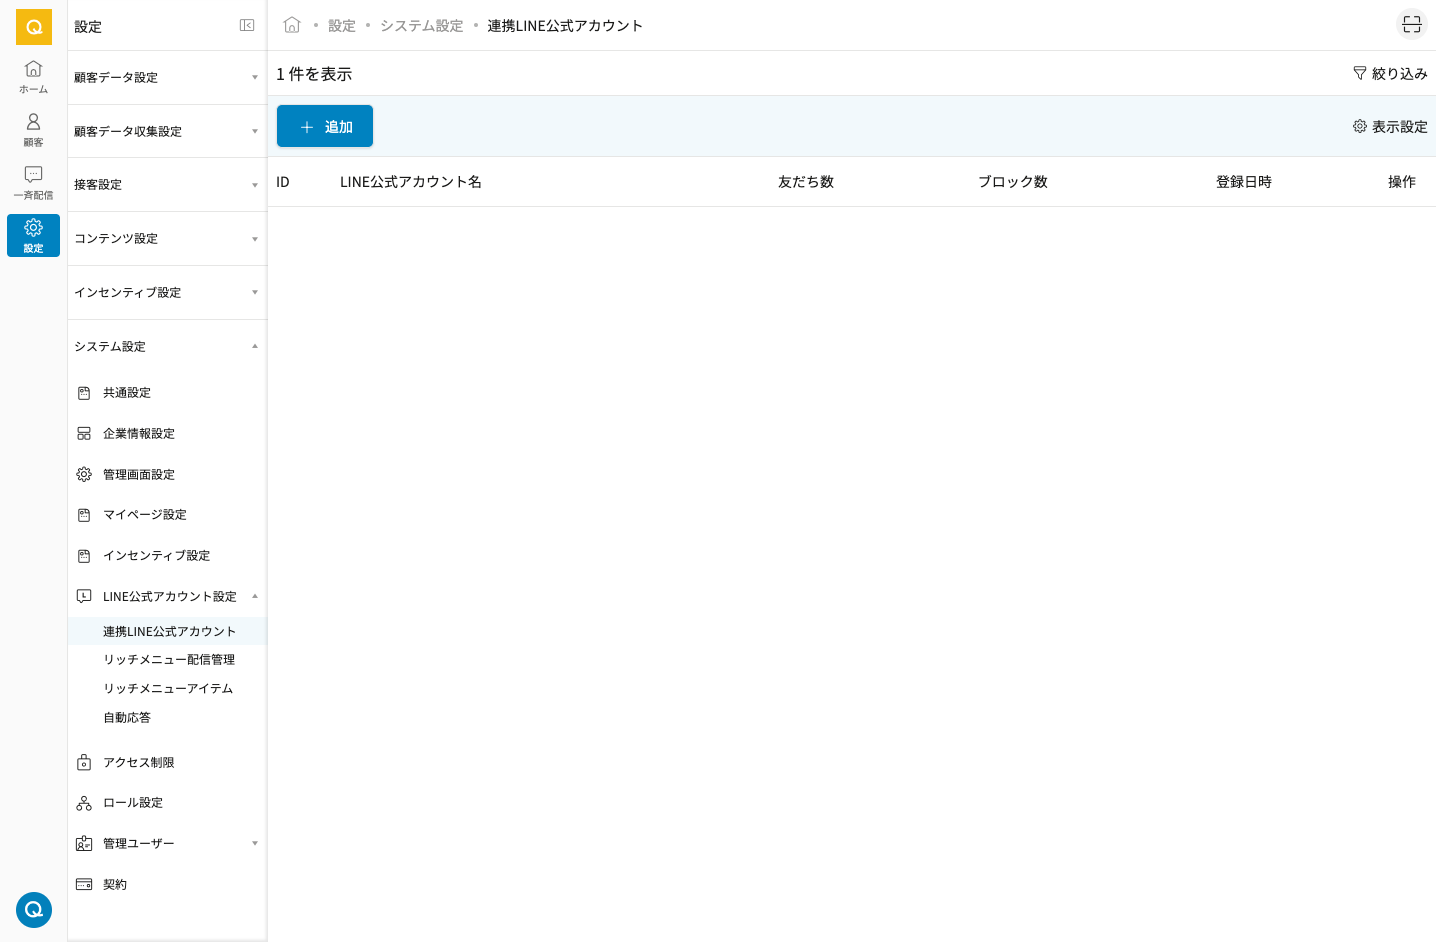Collapse LINE公式アカウント設定 submenu
The width and height of the screenshot is (1436, 942).
click(255, 597)
